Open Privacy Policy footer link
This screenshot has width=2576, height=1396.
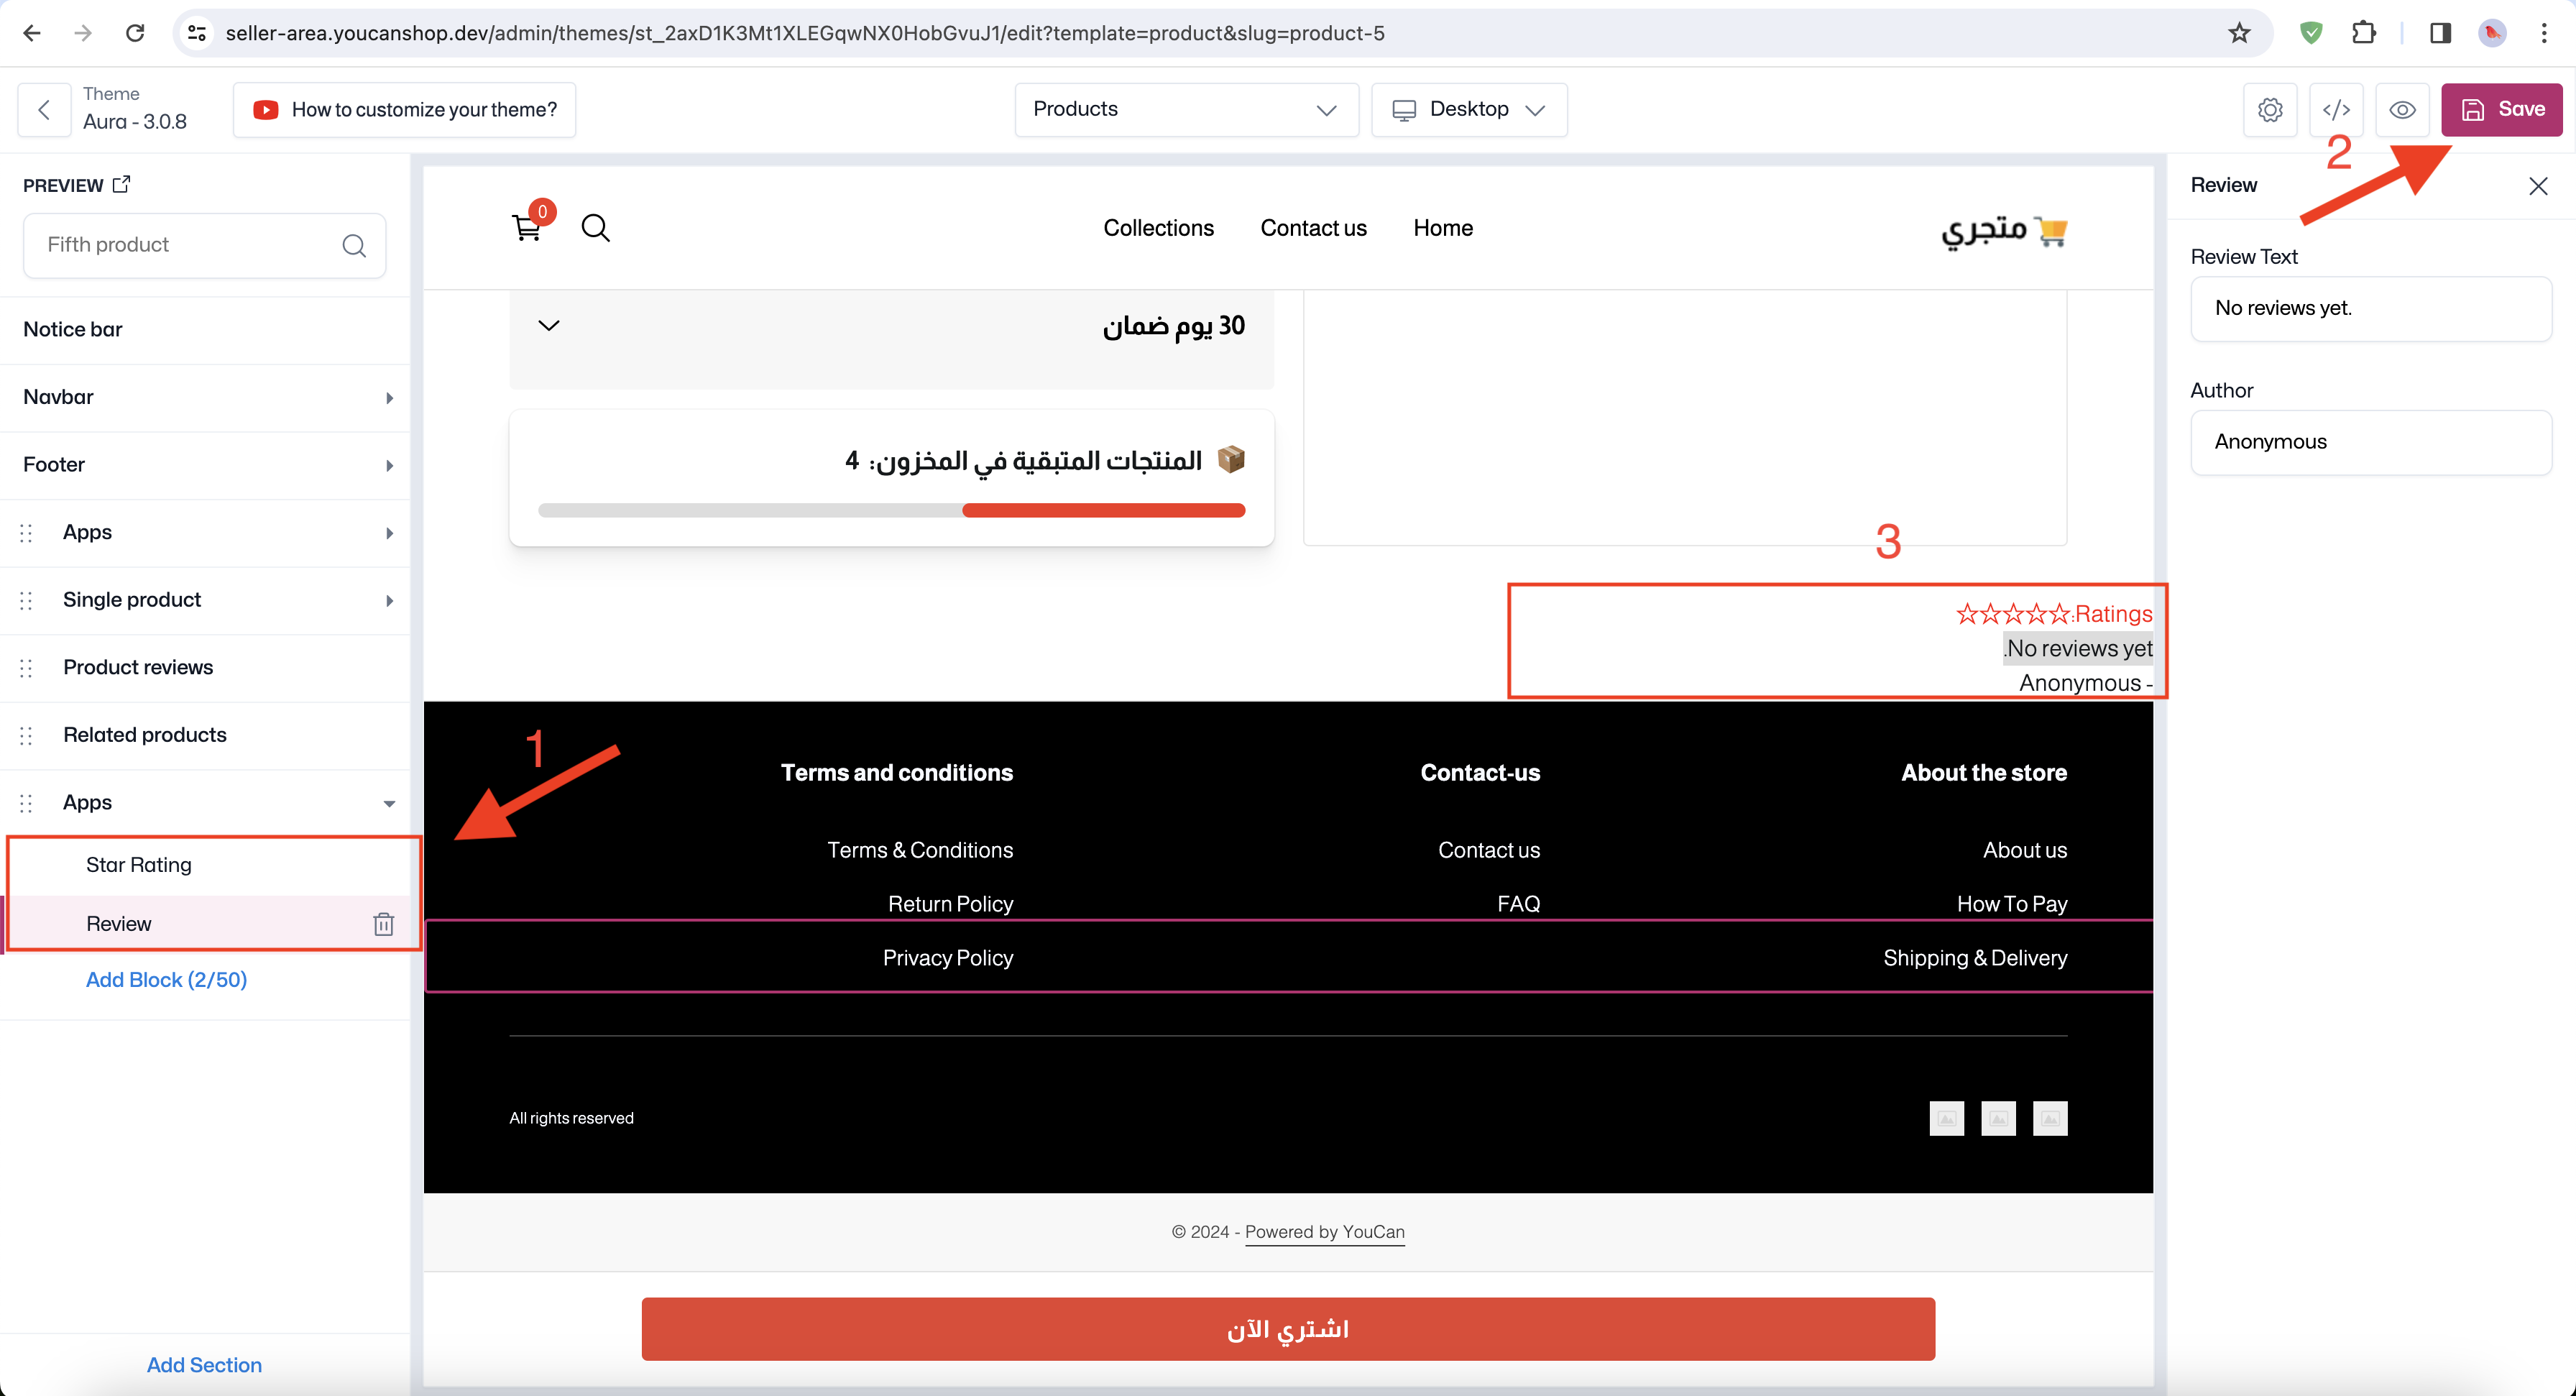click(x=948, y=958)
